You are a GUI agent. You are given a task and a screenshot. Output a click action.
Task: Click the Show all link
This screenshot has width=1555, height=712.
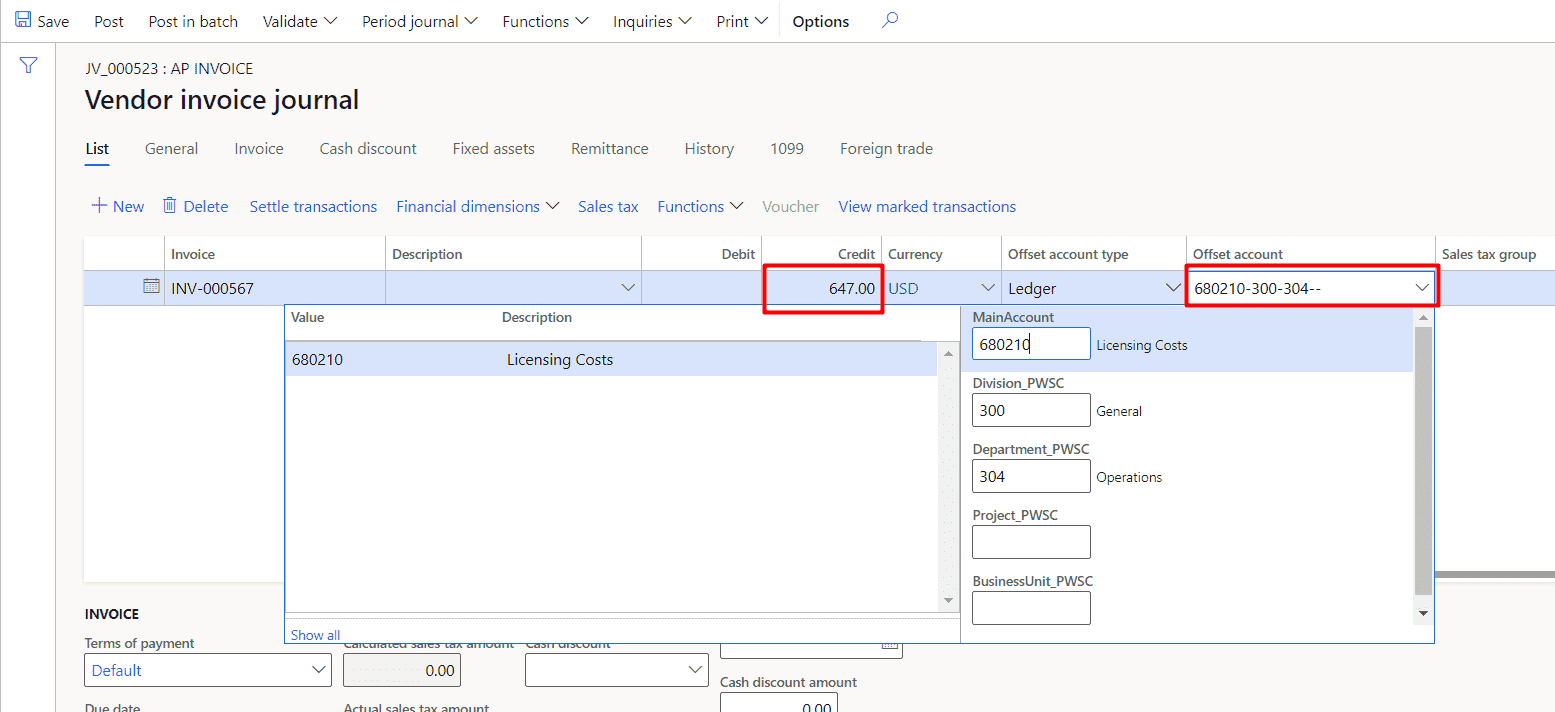pos(315,635)
